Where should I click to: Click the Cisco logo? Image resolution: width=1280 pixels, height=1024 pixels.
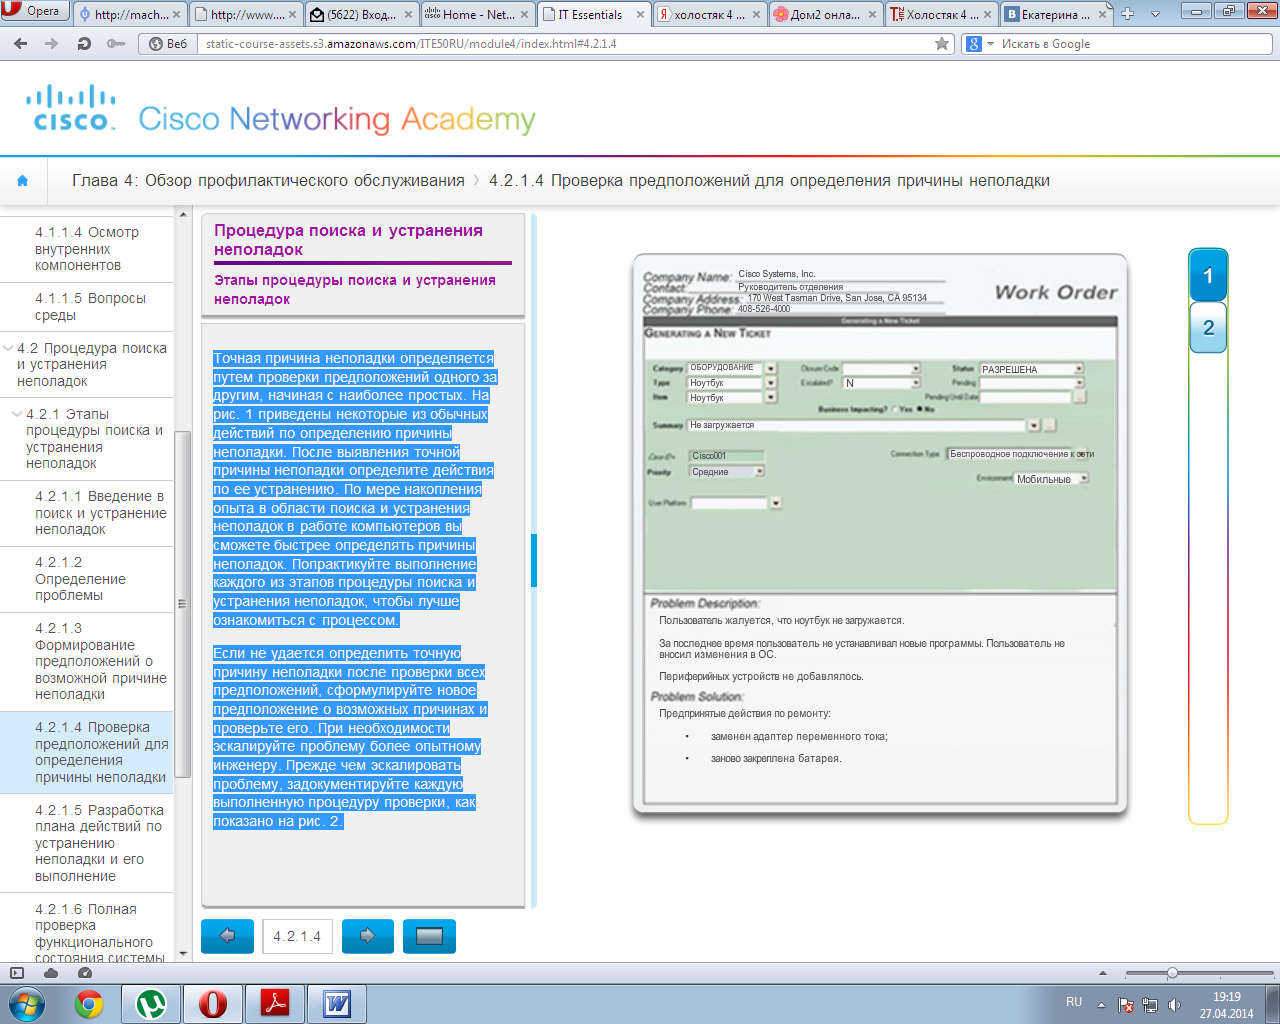coord(70,108)
